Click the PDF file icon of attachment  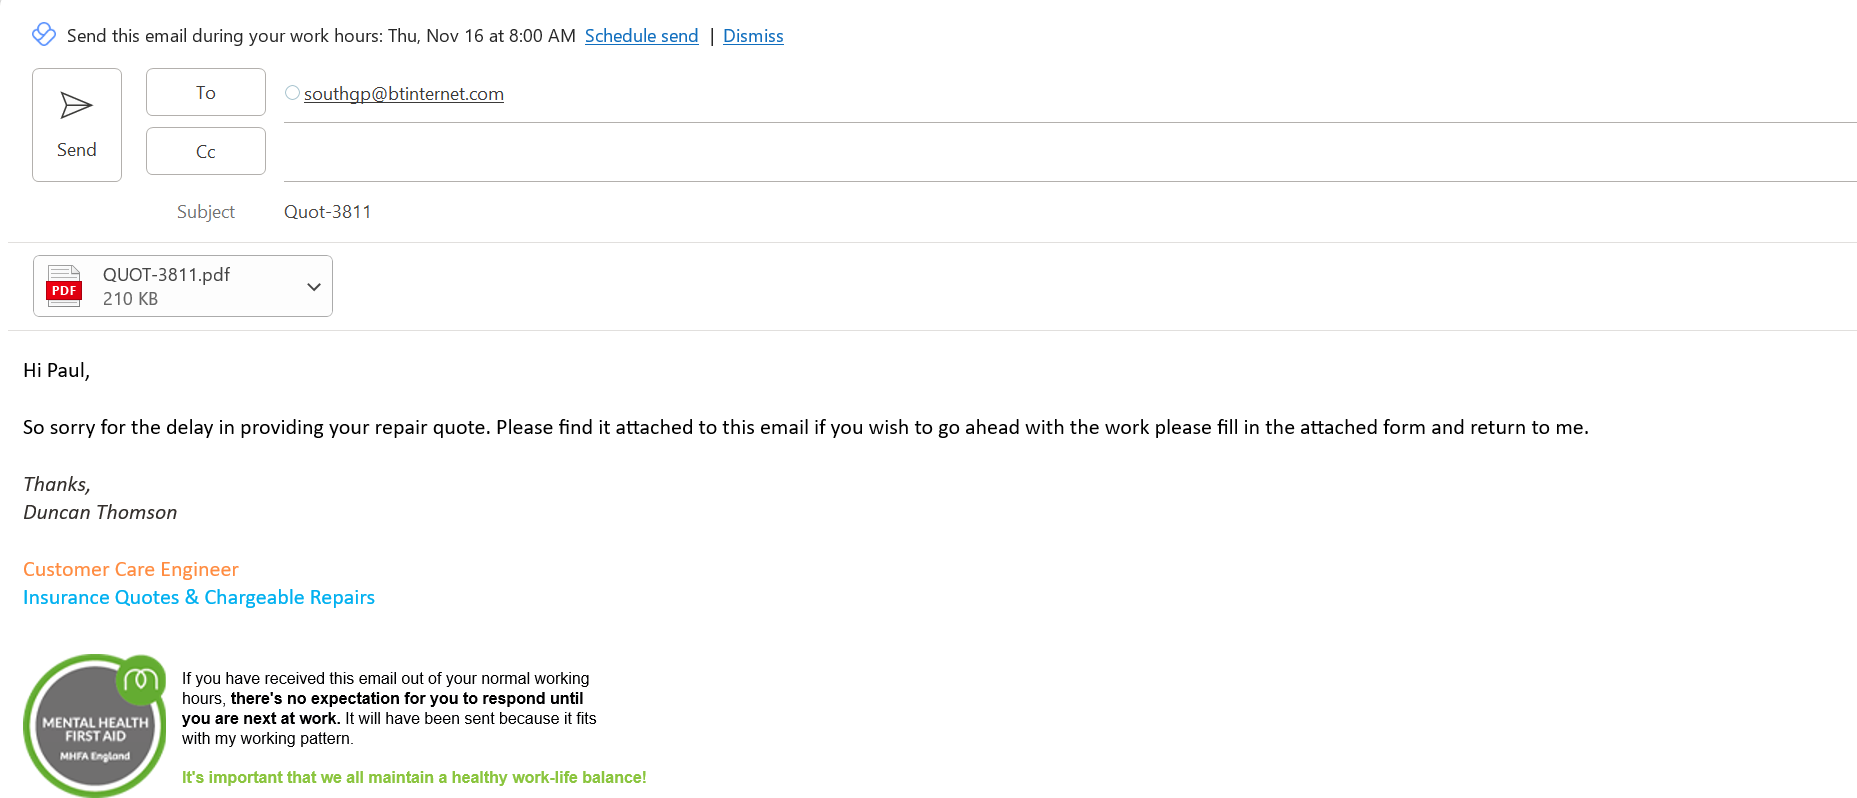pyautogui.click(x=64, y=286)
